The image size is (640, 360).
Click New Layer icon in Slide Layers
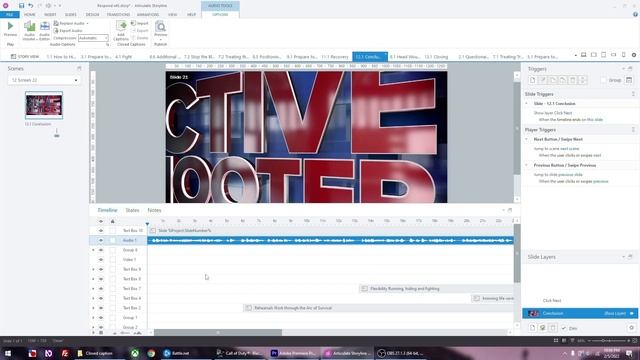pos(532,328)
